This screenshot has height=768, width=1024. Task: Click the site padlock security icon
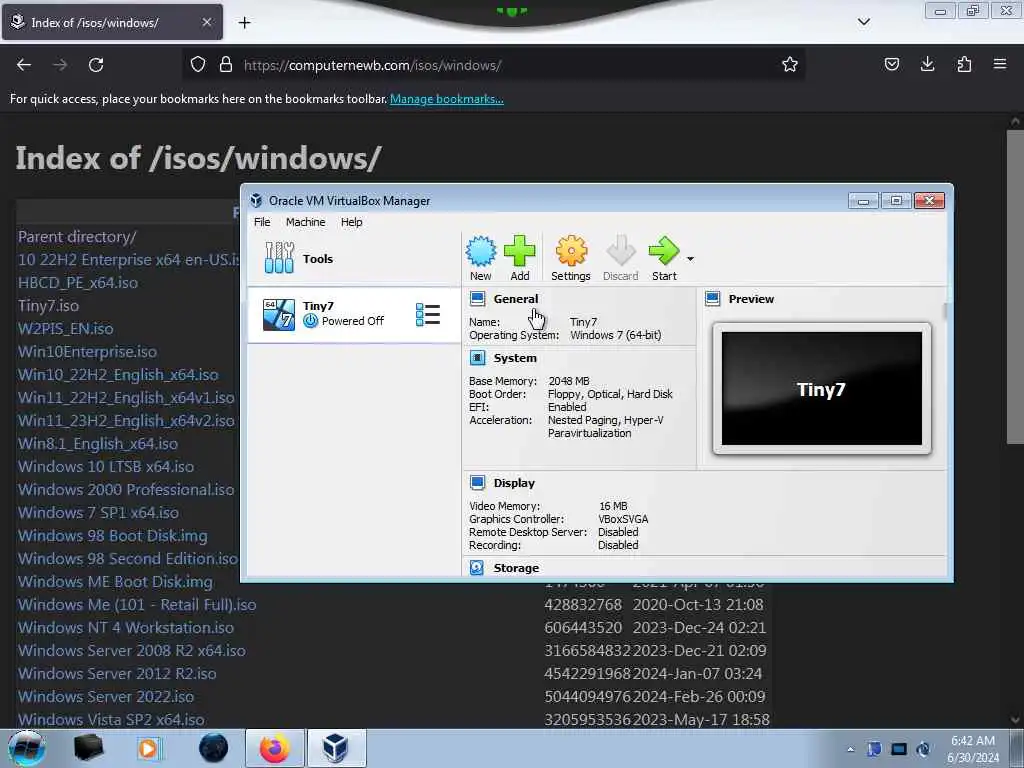[226, 65]
